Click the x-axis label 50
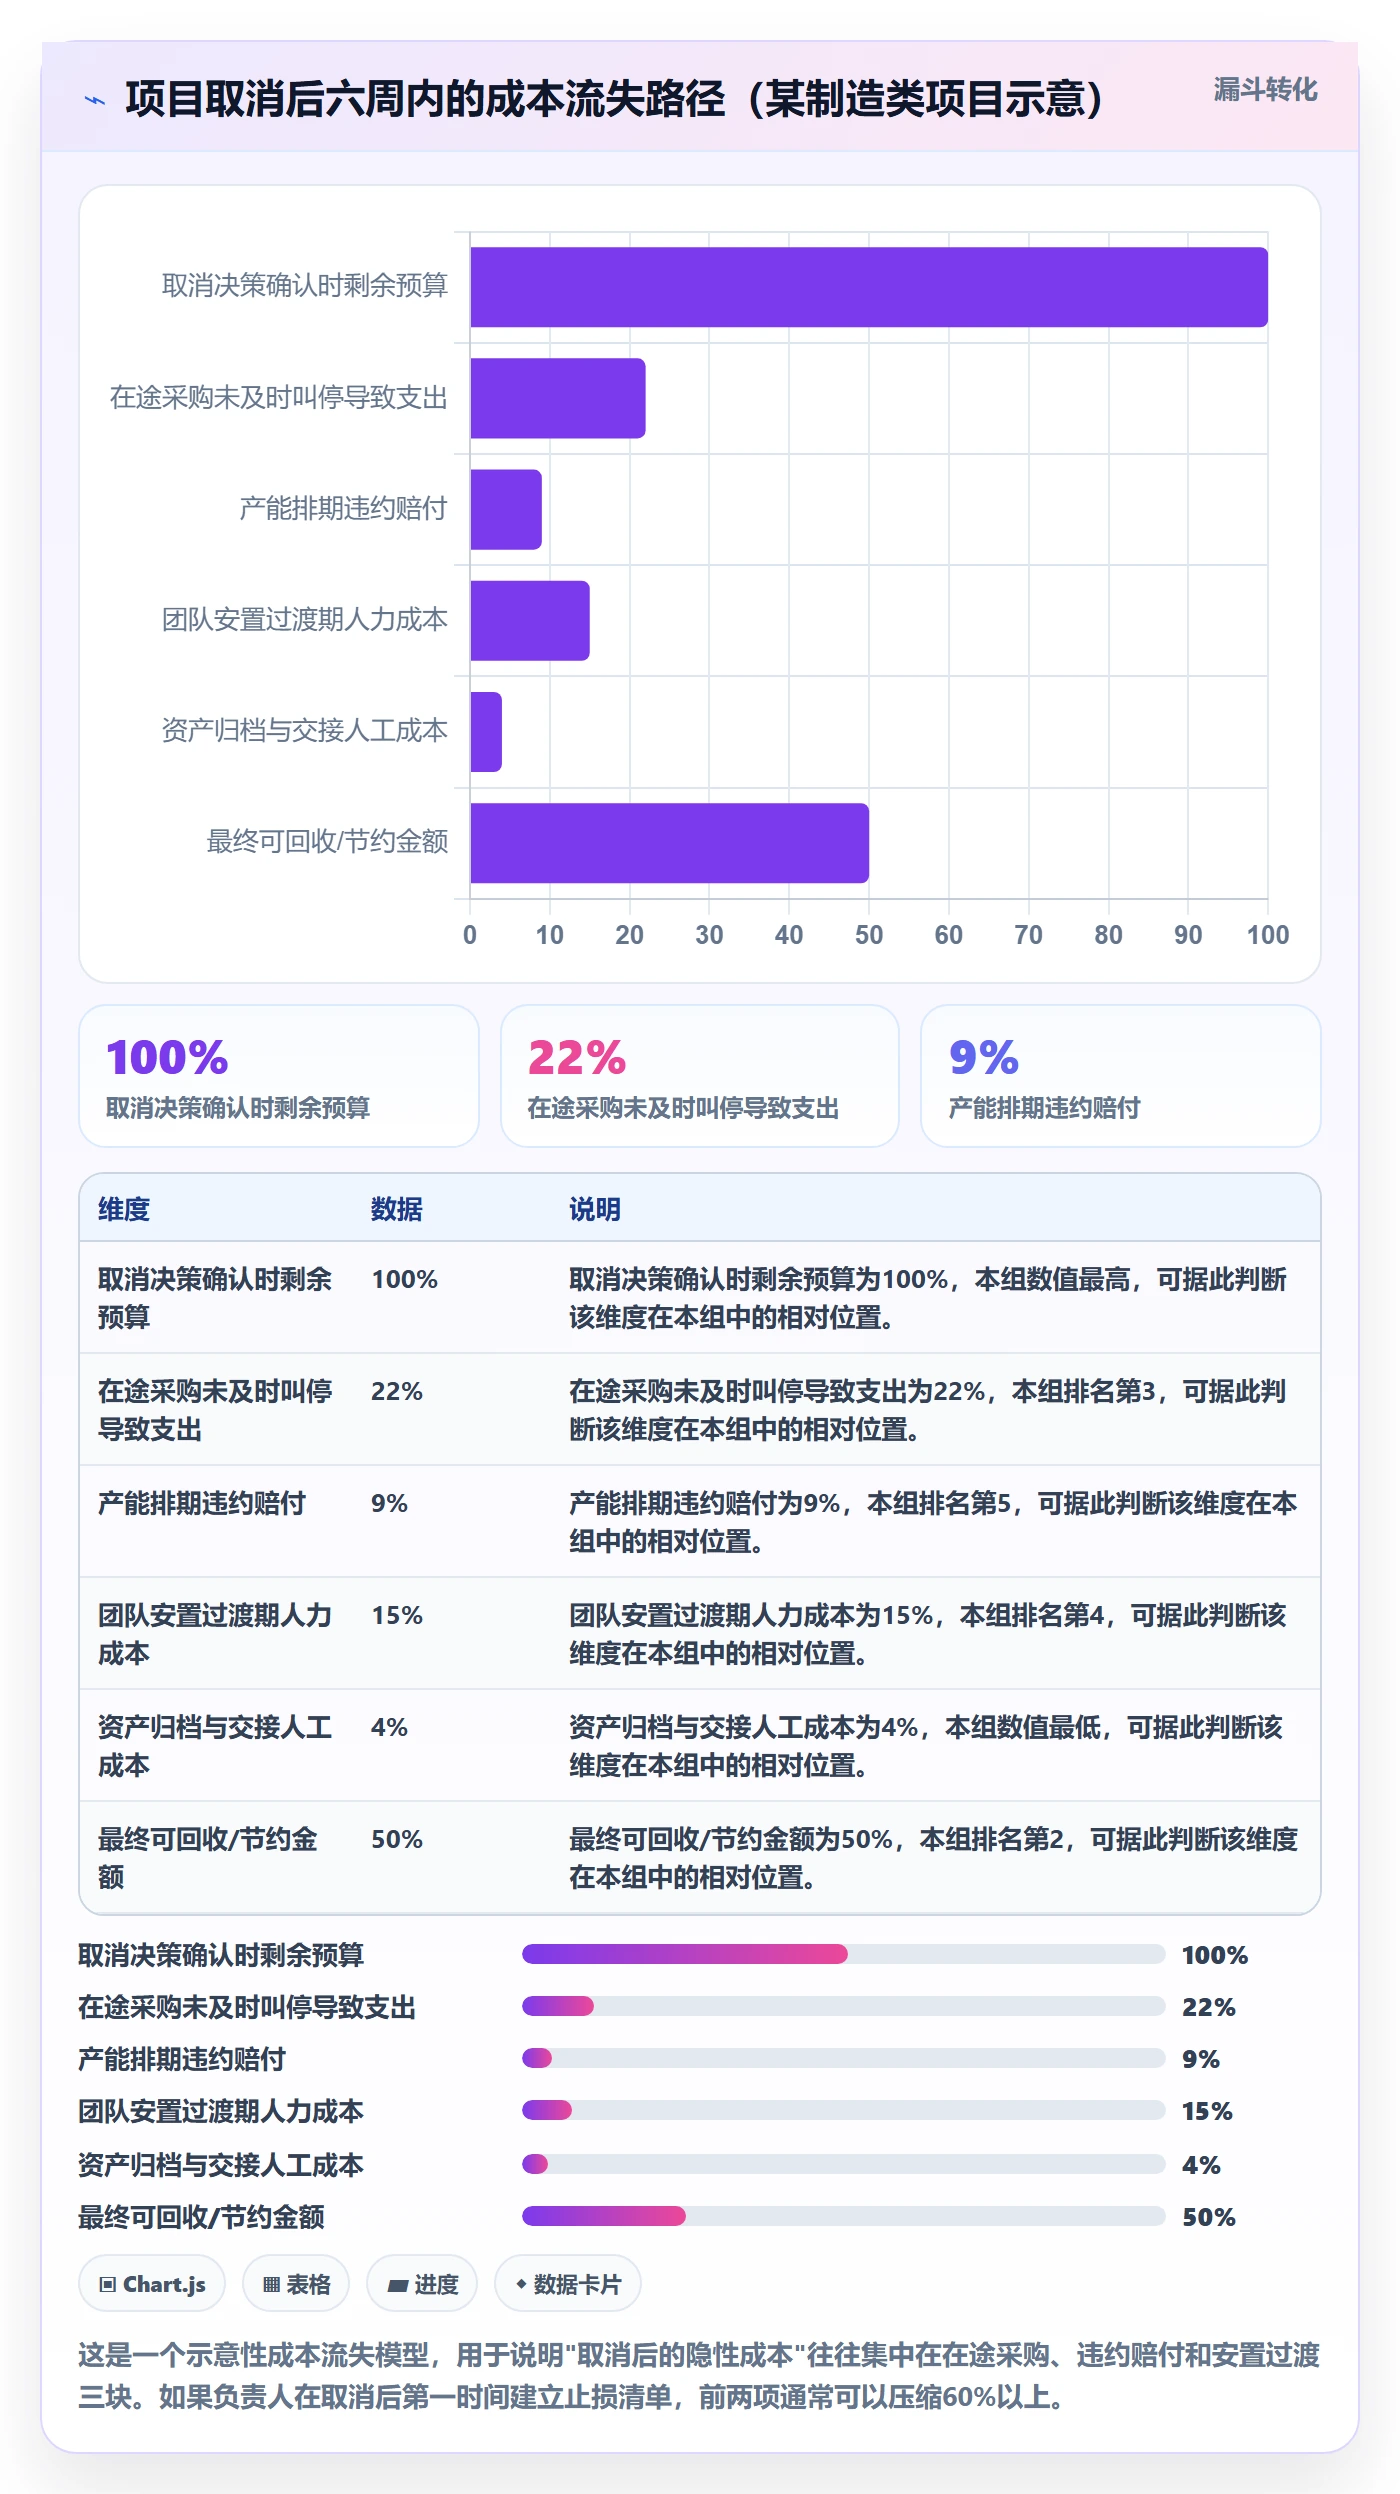 pyautogui.click(x=869, y=935)
